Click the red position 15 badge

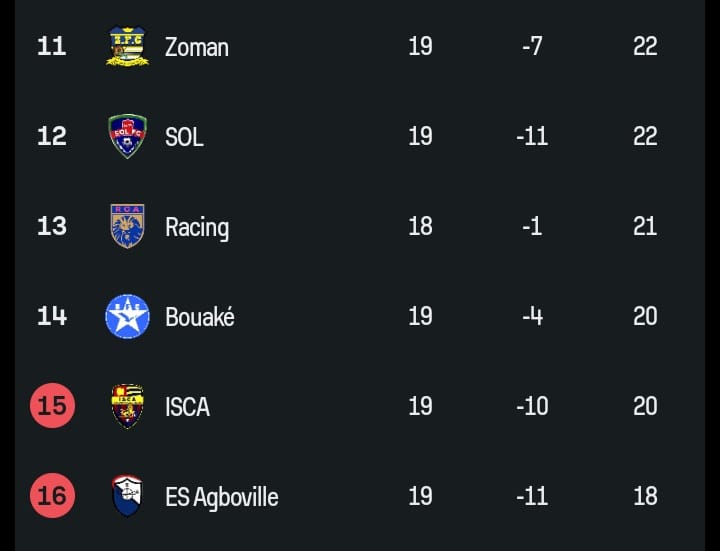click(x=52, y=406)
